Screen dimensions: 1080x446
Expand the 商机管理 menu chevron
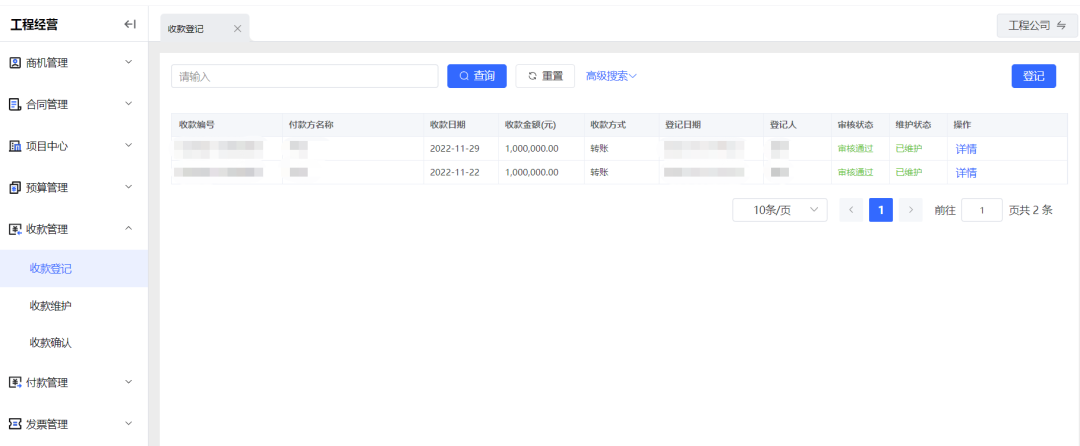click(128, 62)
